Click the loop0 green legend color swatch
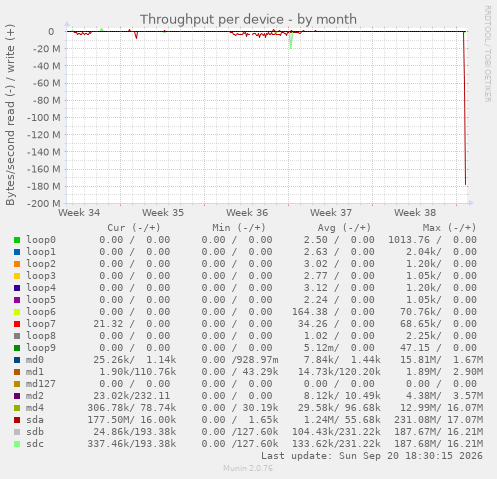 17,240
